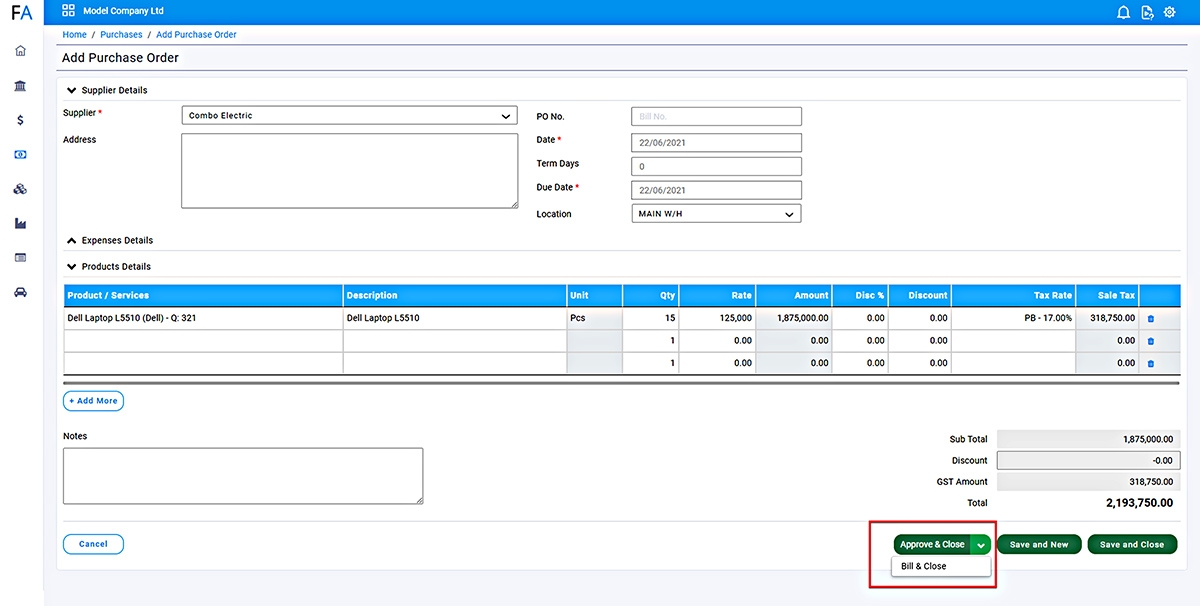
Task: Open the Home dashboard sidebar icon
Action: pos(21,51)
